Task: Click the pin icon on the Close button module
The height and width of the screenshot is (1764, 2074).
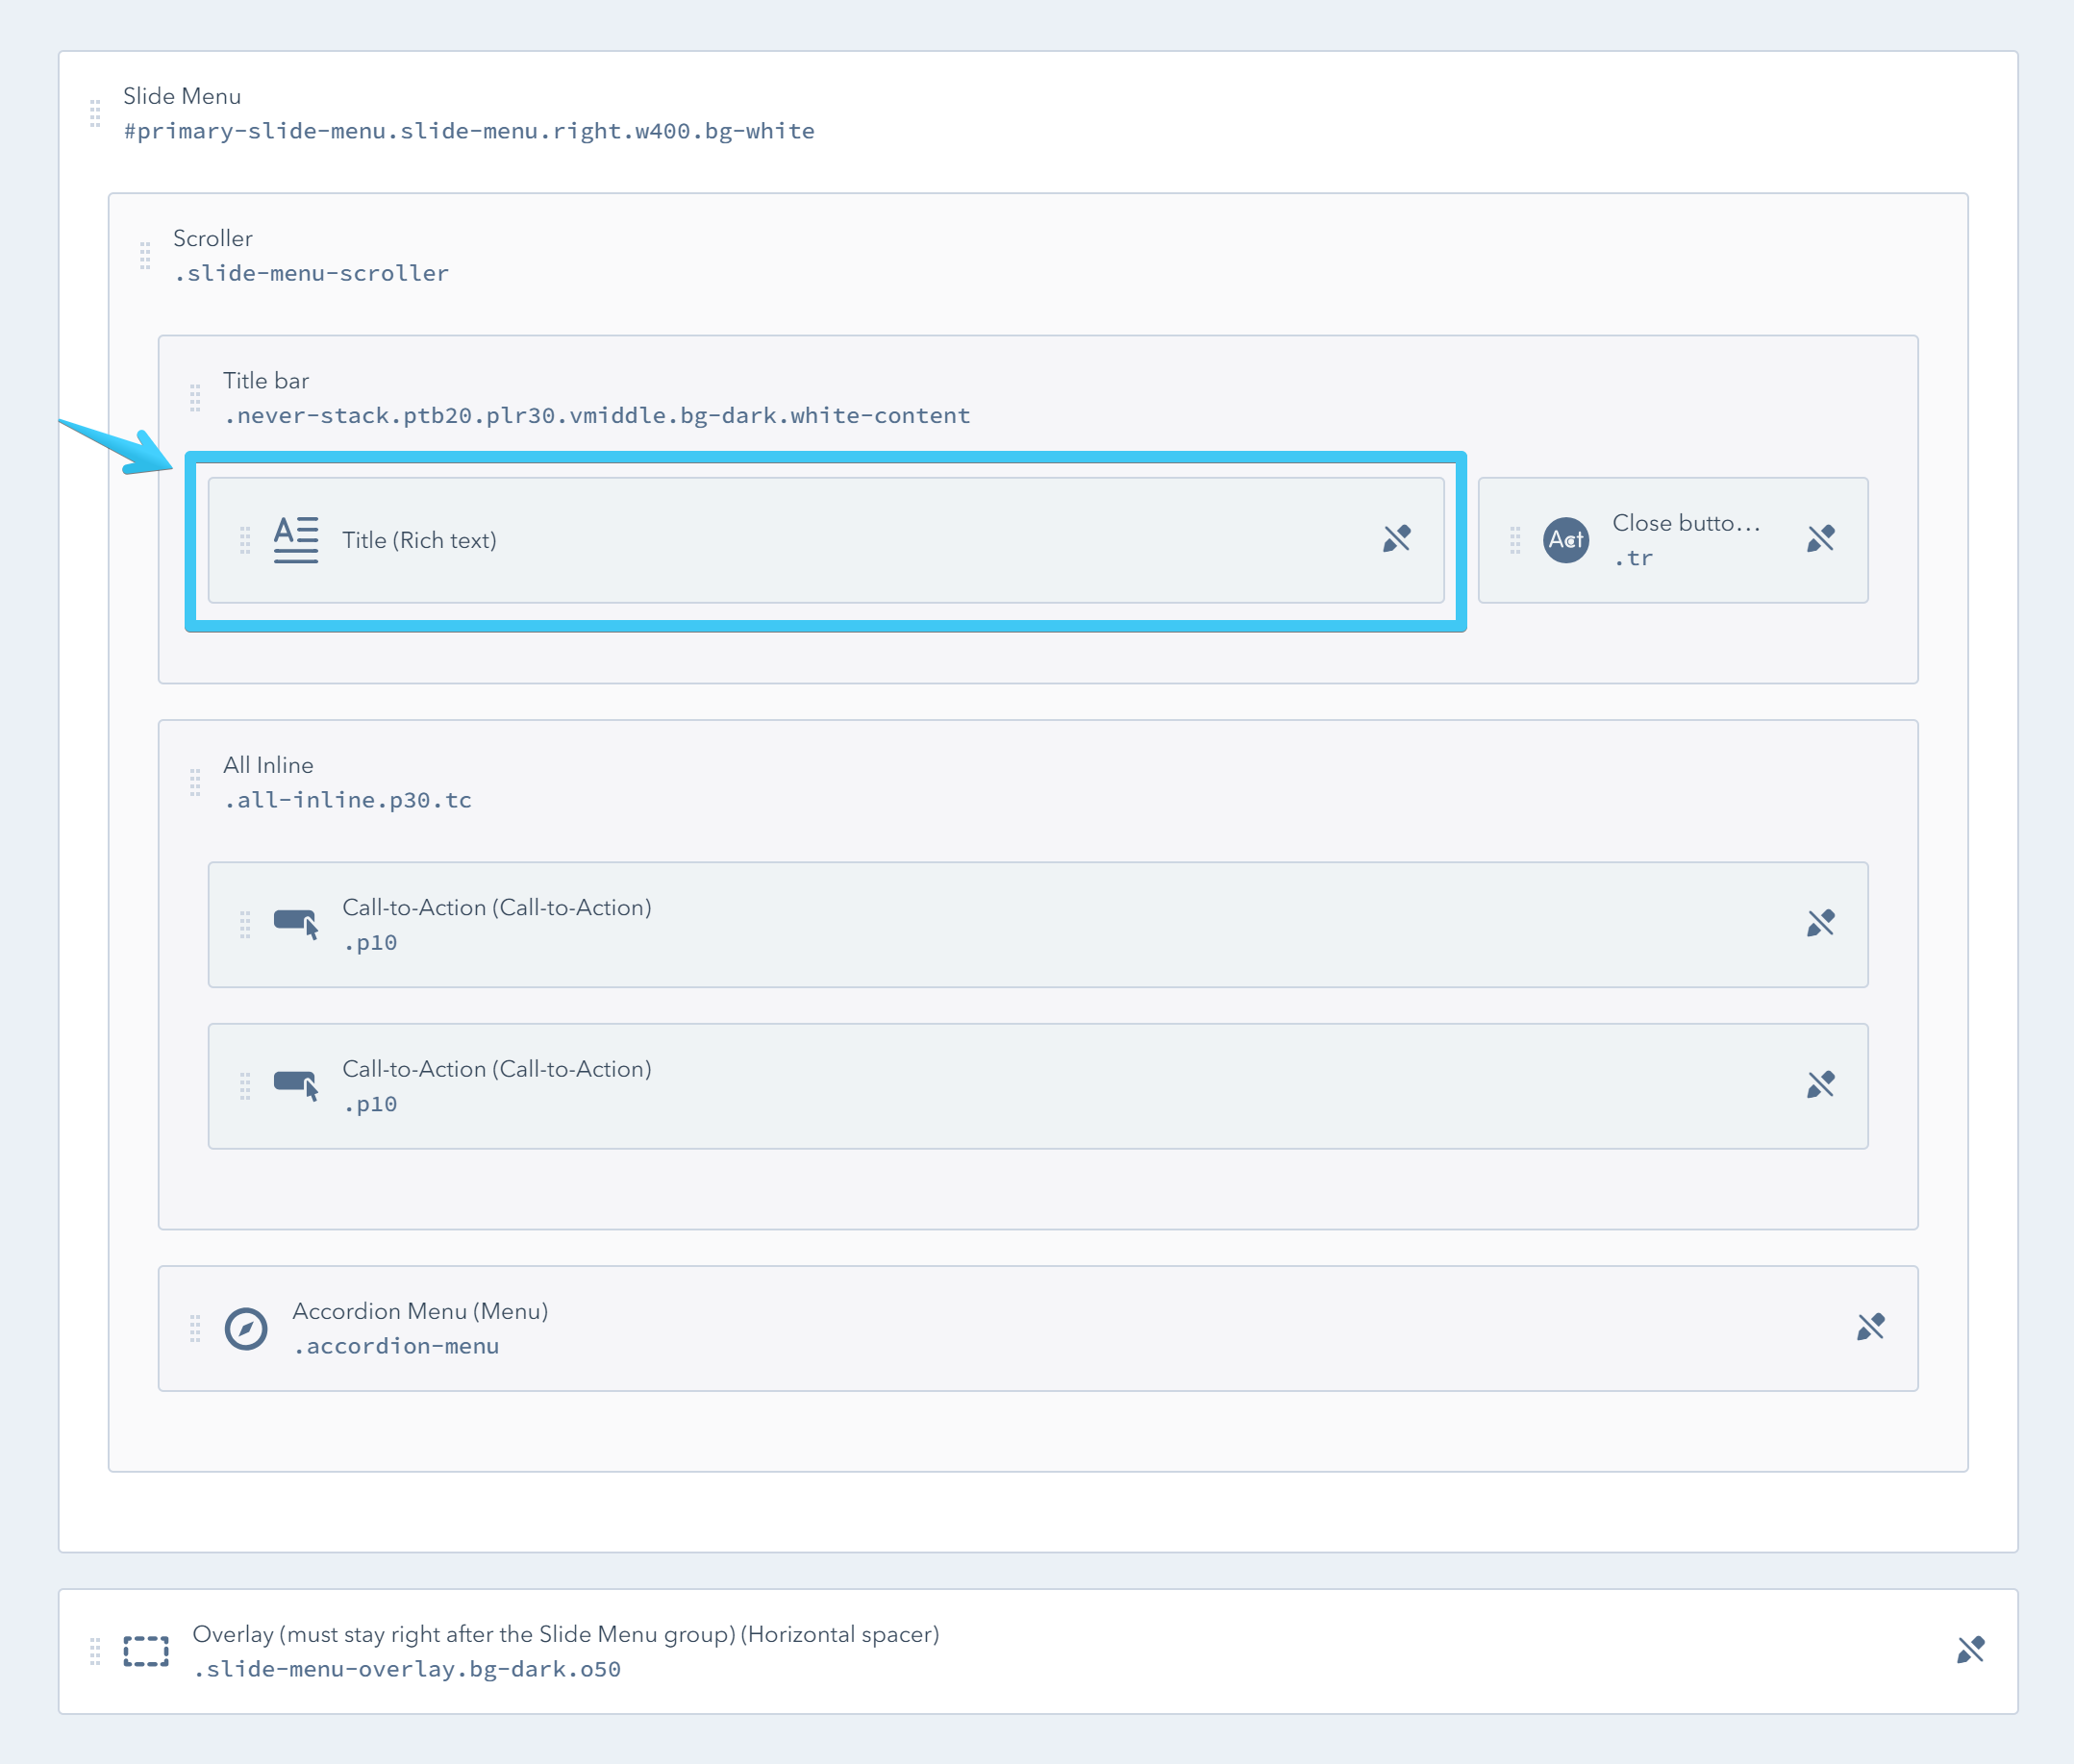Action: pyautogui.click(x=1821, y=539)
